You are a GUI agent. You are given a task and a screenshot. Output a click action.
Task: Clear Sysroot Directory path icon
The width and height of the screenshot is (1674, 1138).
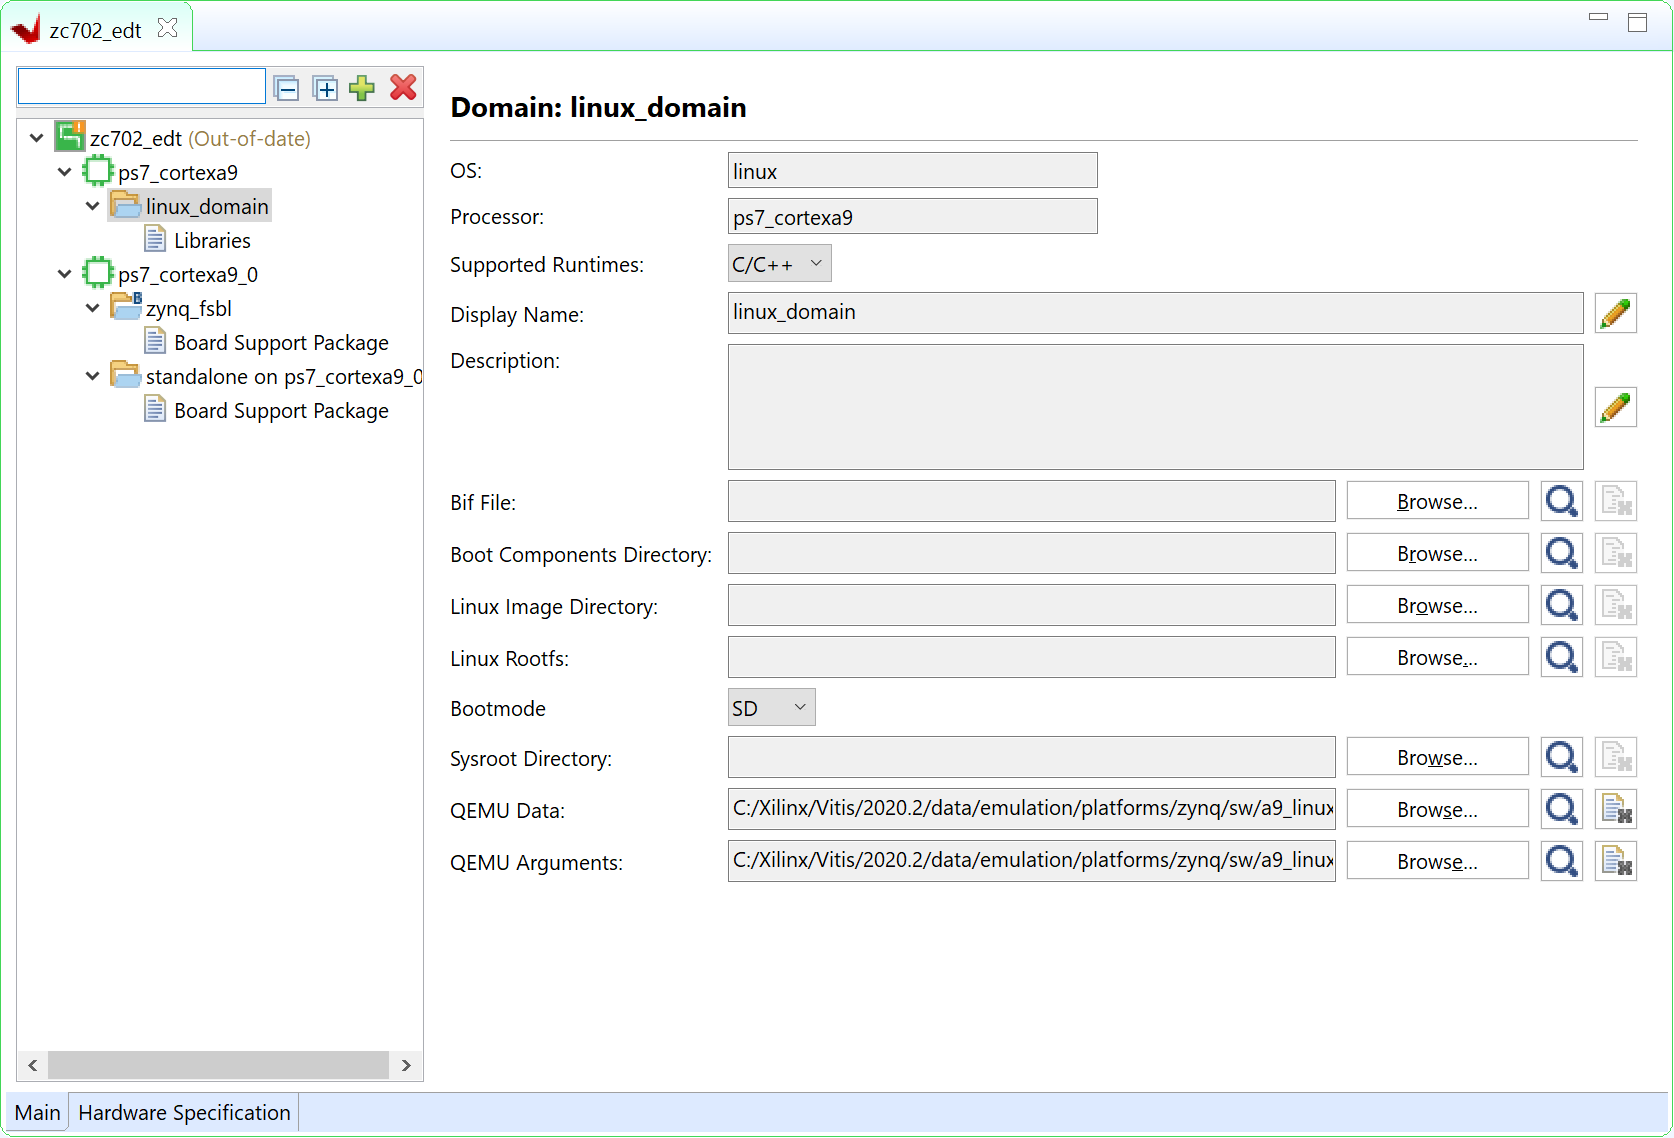[x=1615, y=757]
